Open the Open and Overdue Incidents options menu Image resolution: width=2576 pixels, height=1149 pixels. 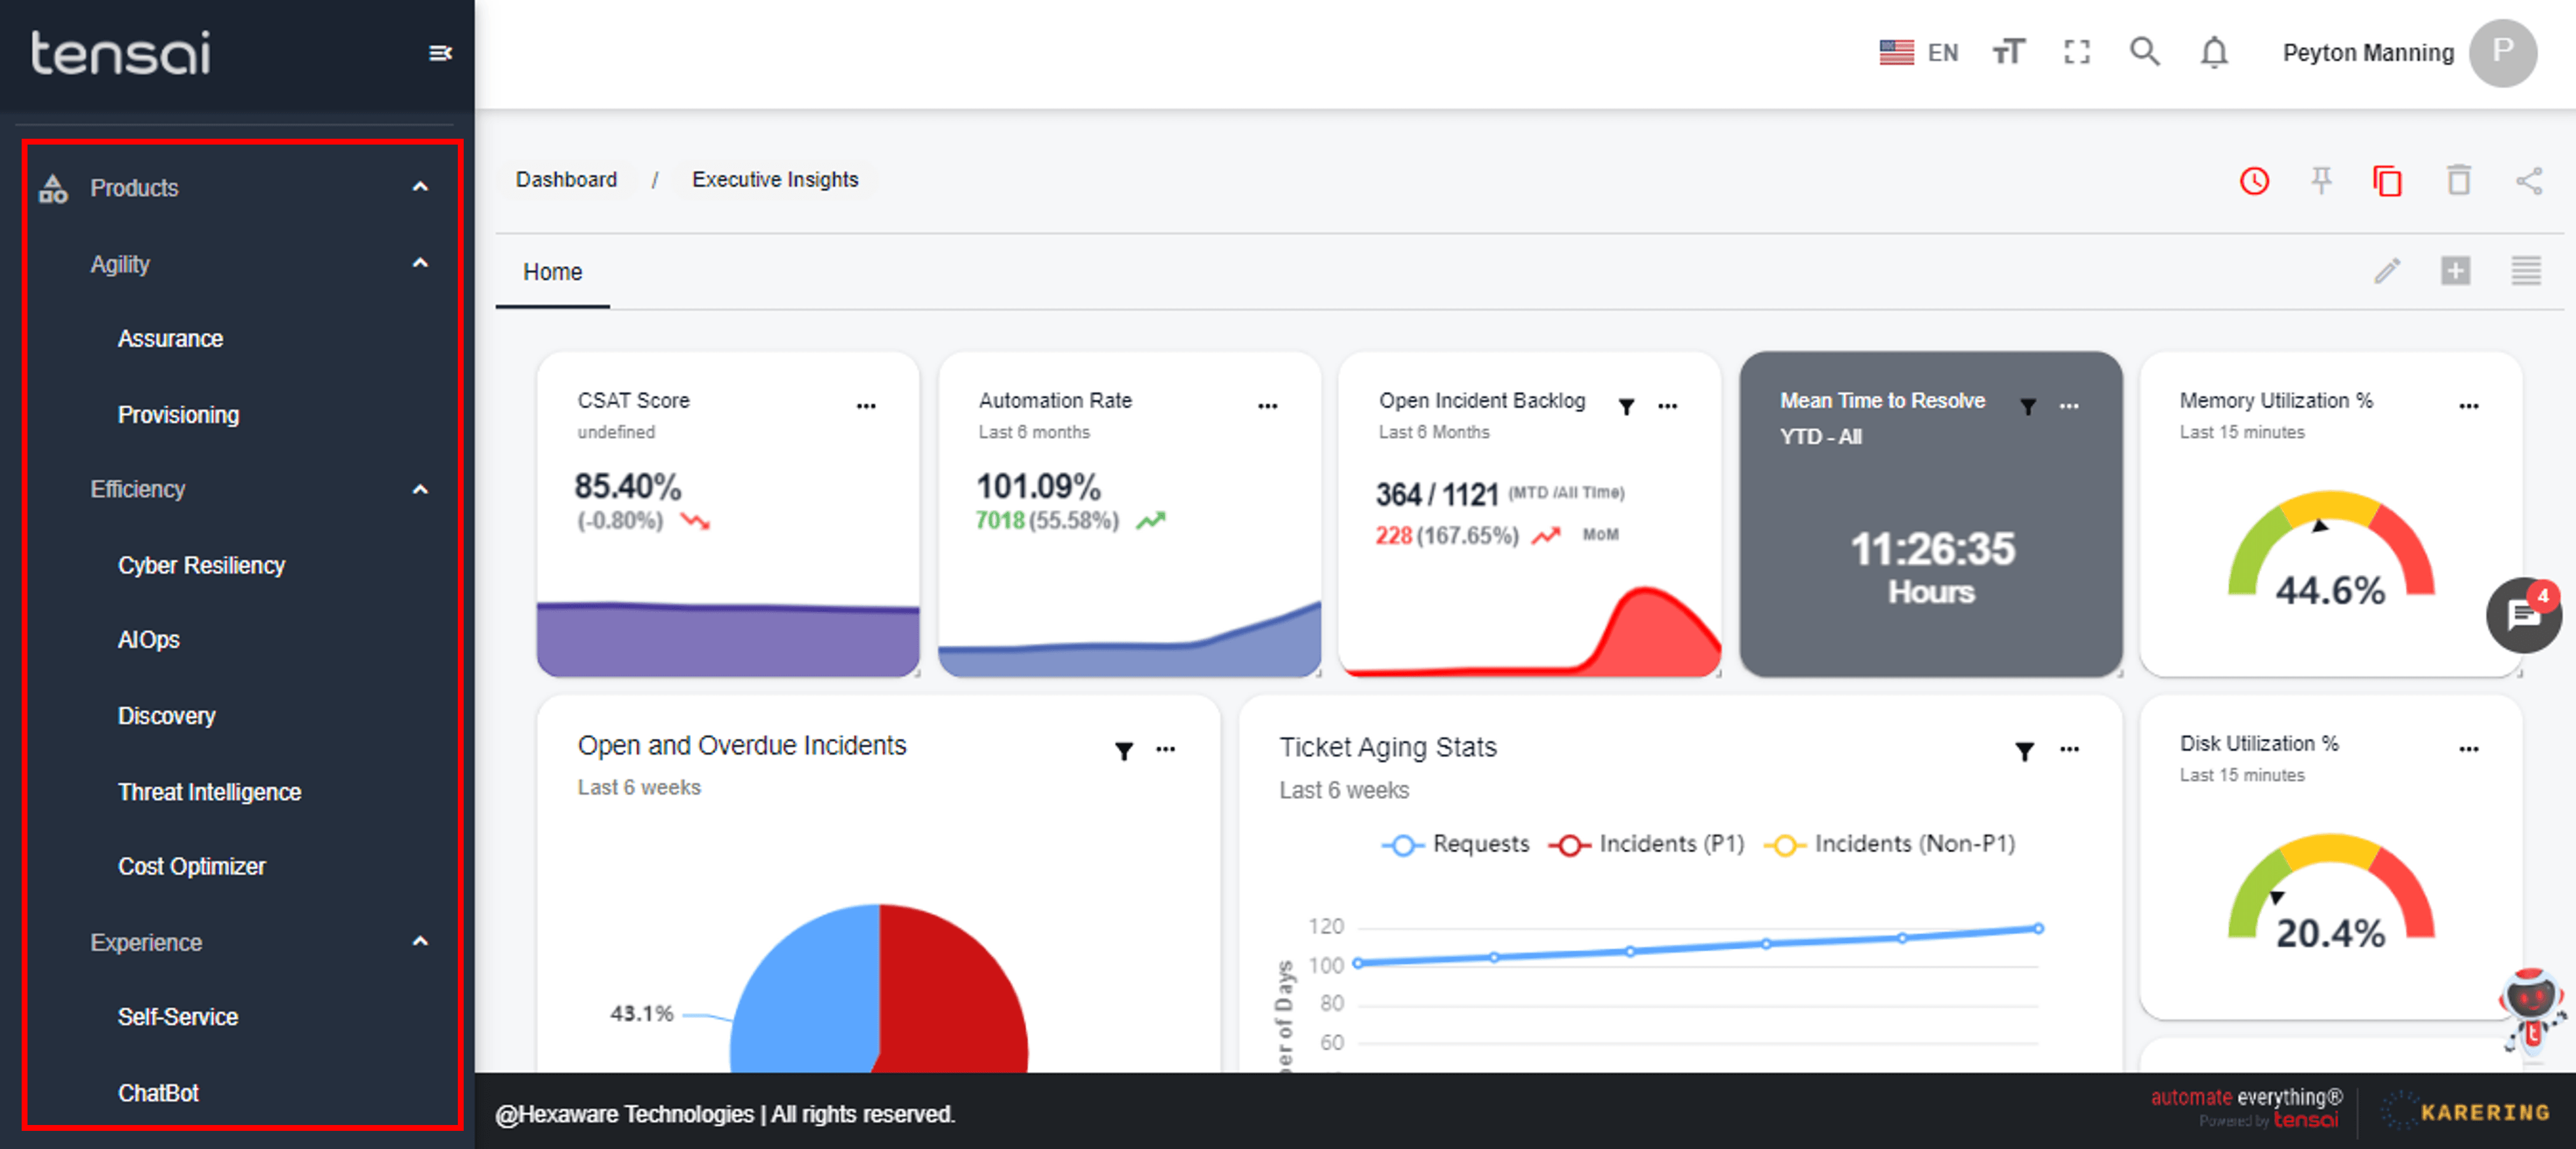click(1165, 749)
